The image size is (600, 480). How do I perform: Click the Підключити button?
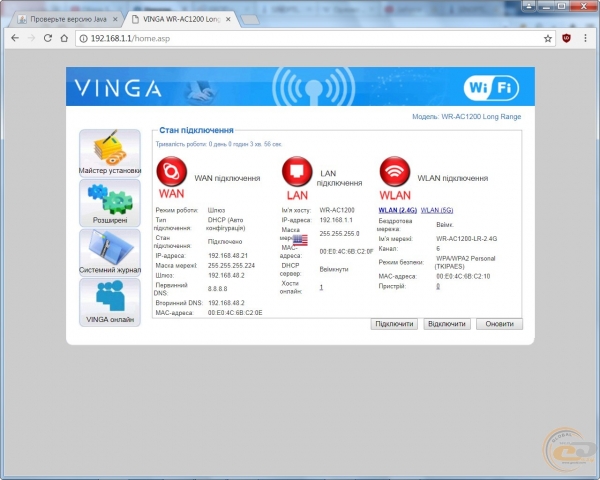394,324
